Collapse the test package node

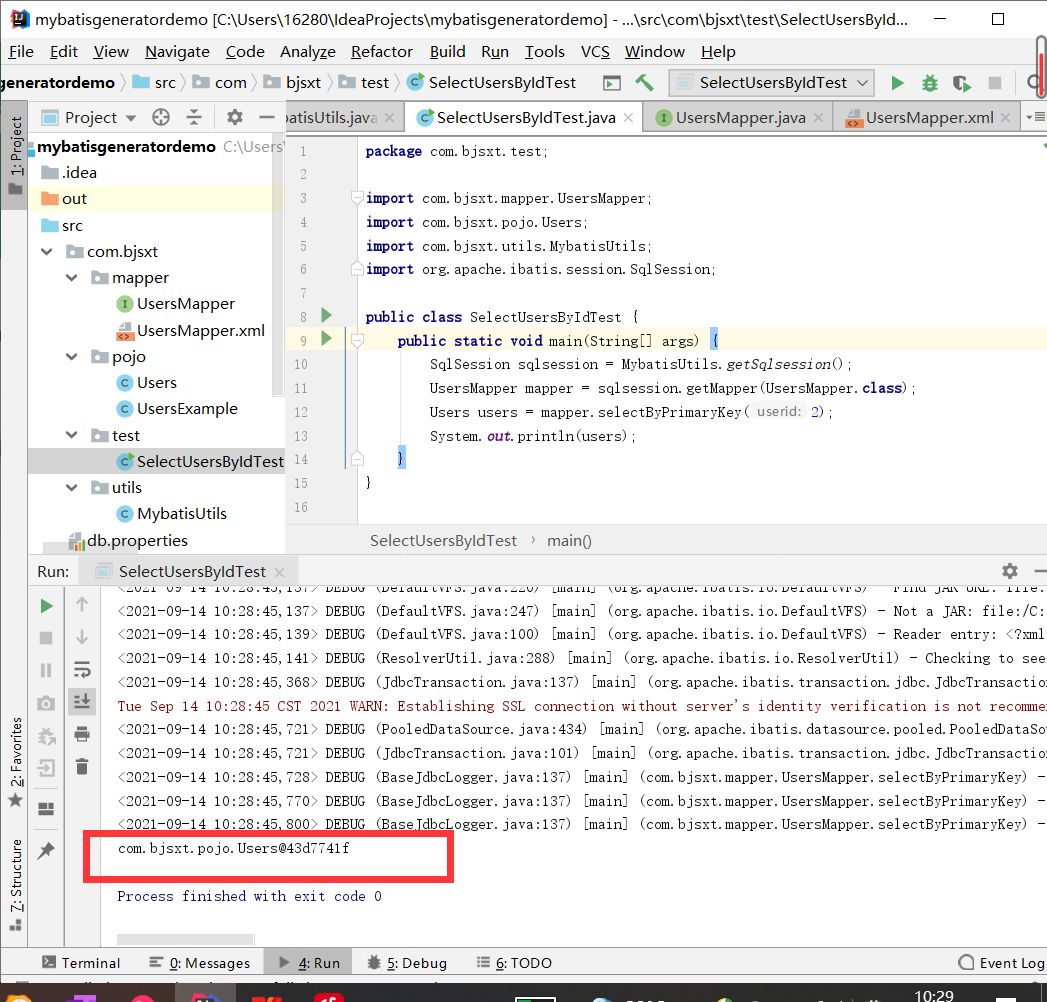pos(72,435)
